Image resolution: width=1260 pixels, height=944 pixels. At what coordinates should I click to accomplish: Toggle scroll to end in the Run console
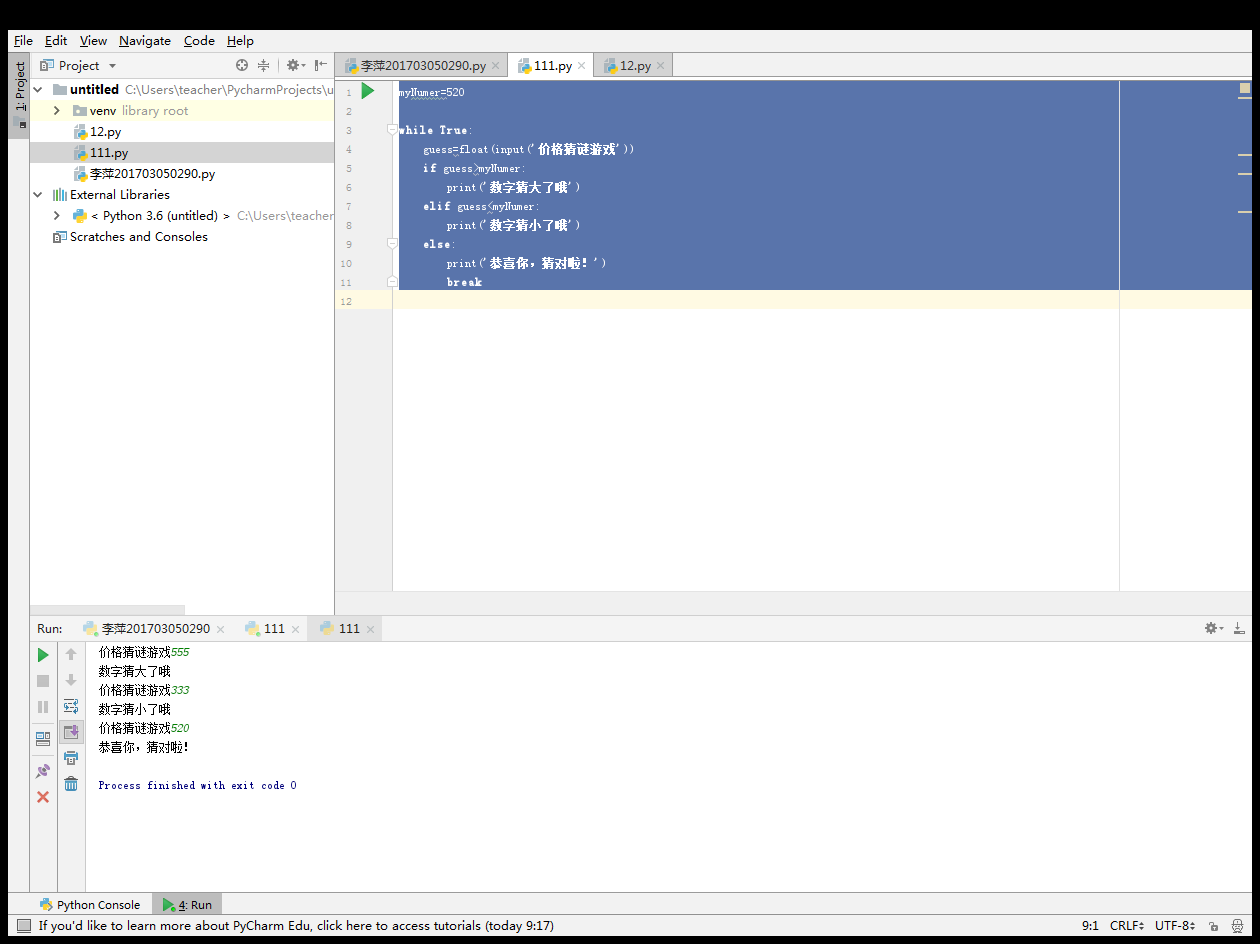(71, 732)
